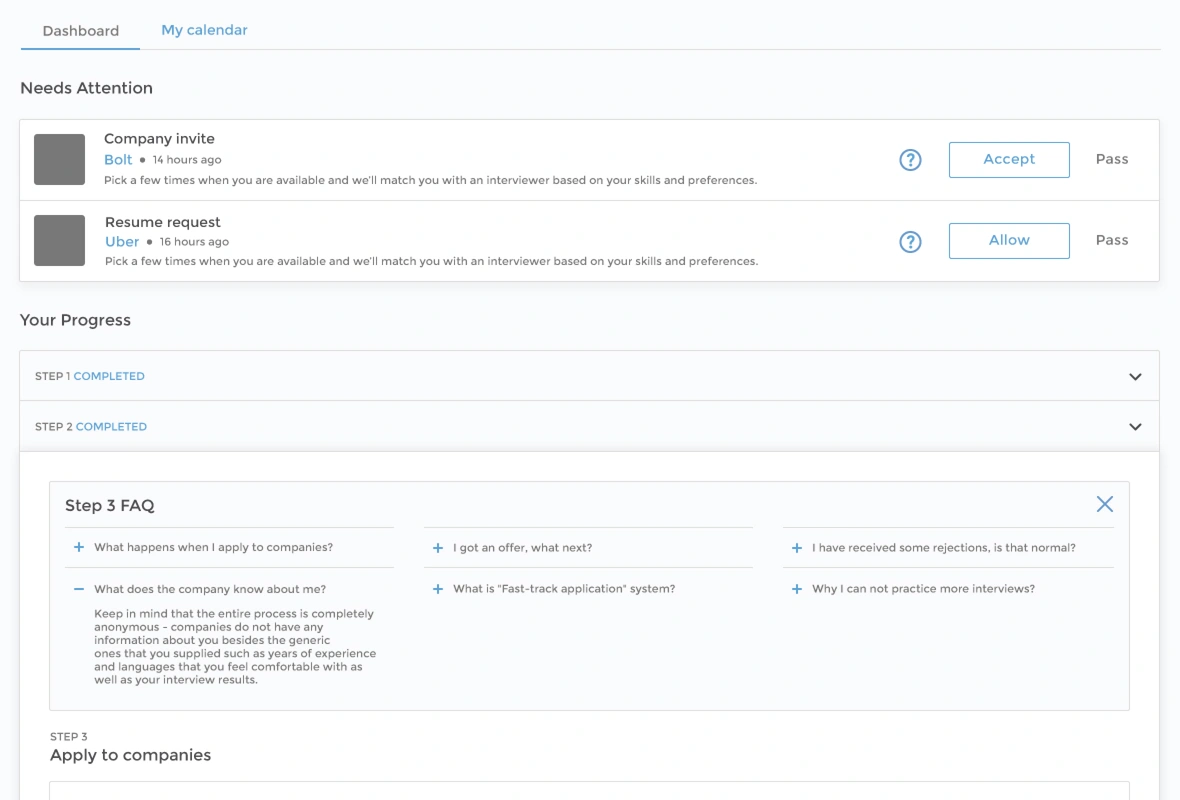Open question 'What happens when I apply to companies?'
The height and width of the screenshot is (800, 1180).
click(213, 547)
